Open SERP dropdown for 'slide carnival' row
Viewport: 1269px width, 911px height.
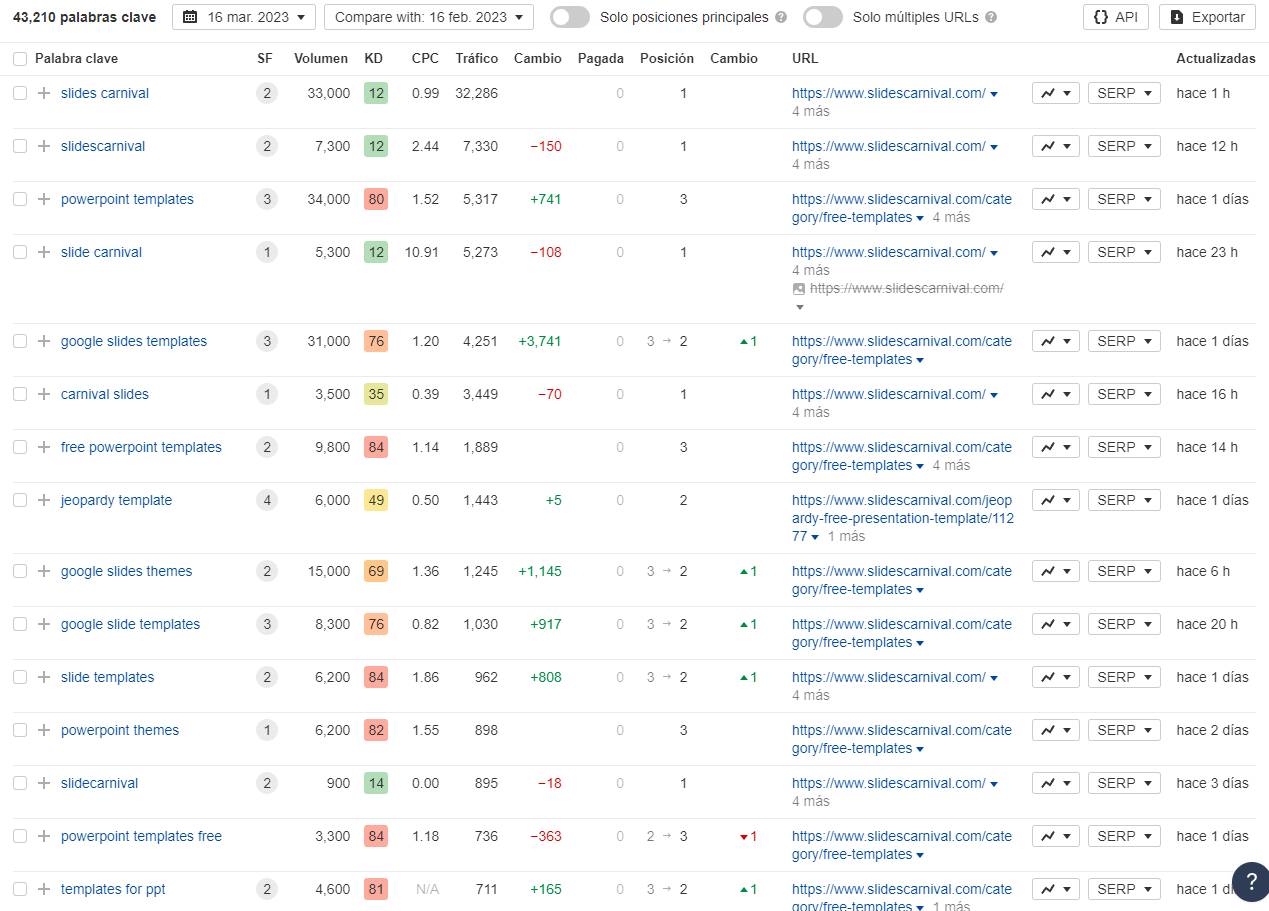(1124, 252)
